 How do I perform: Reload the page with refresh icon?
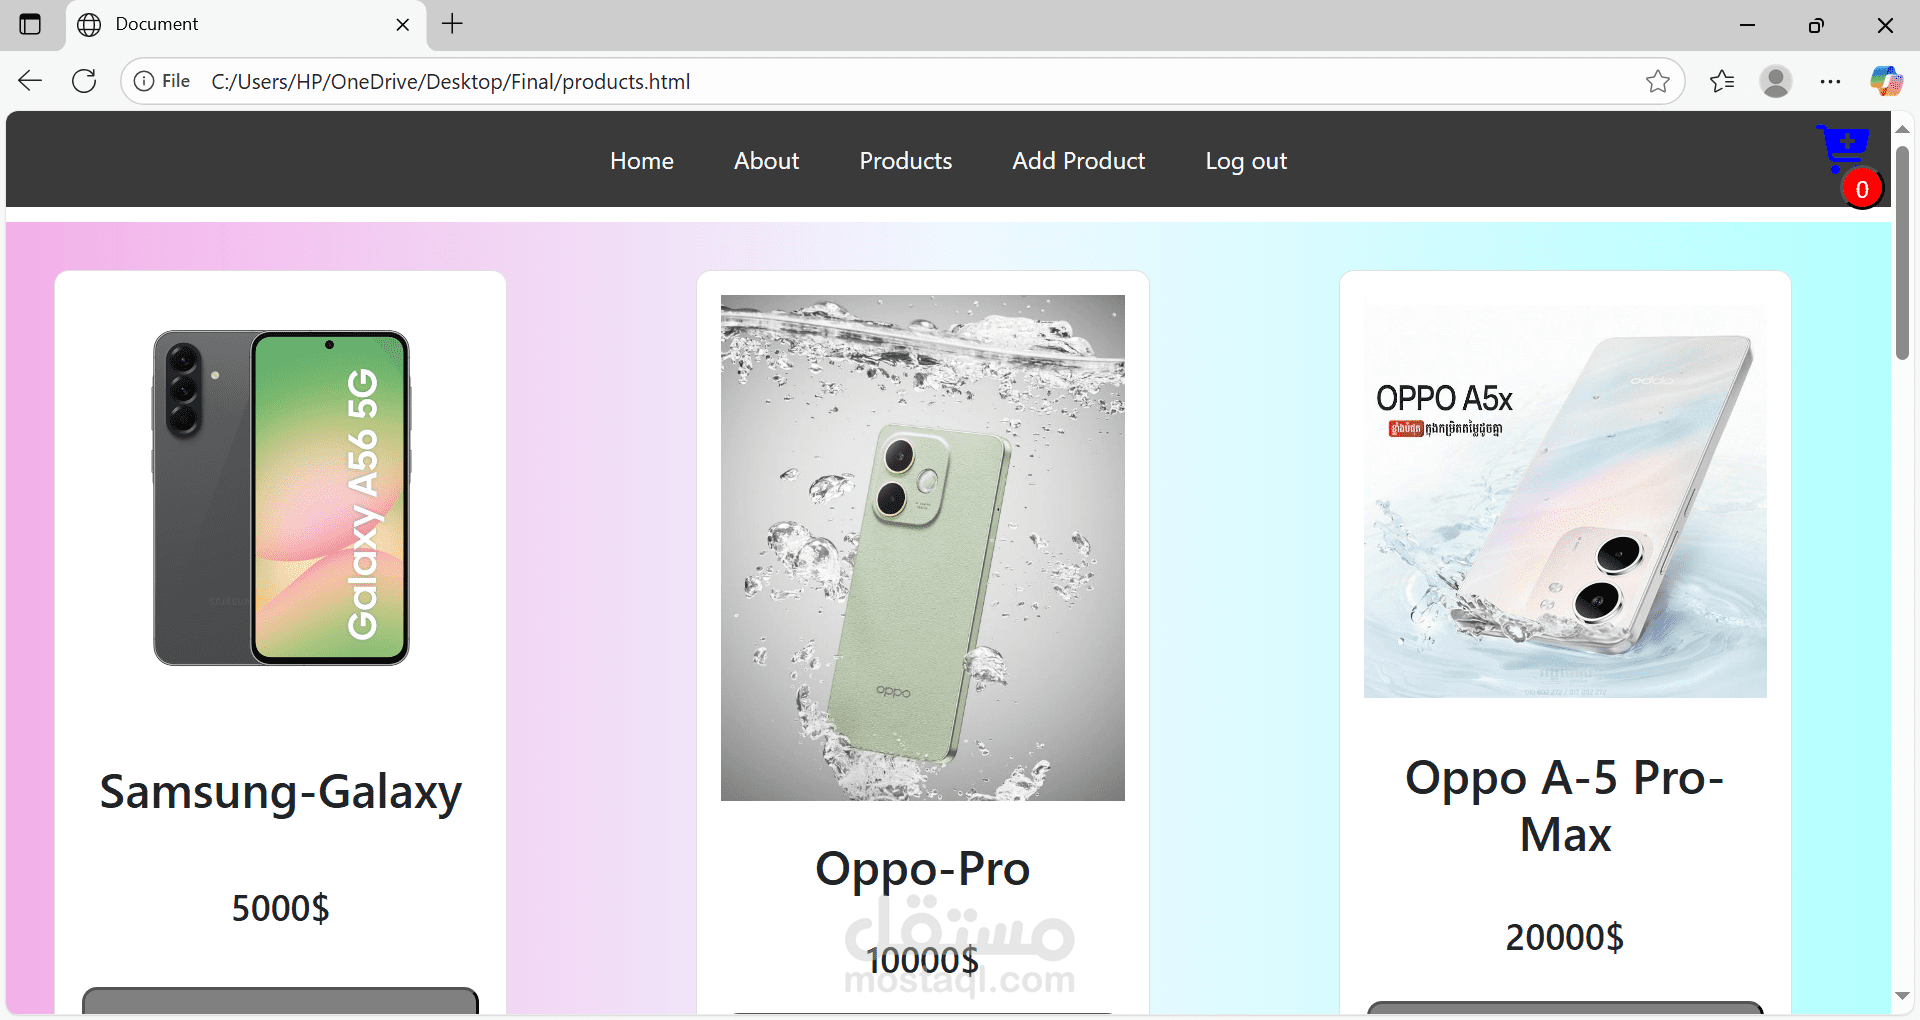(84, 81)
